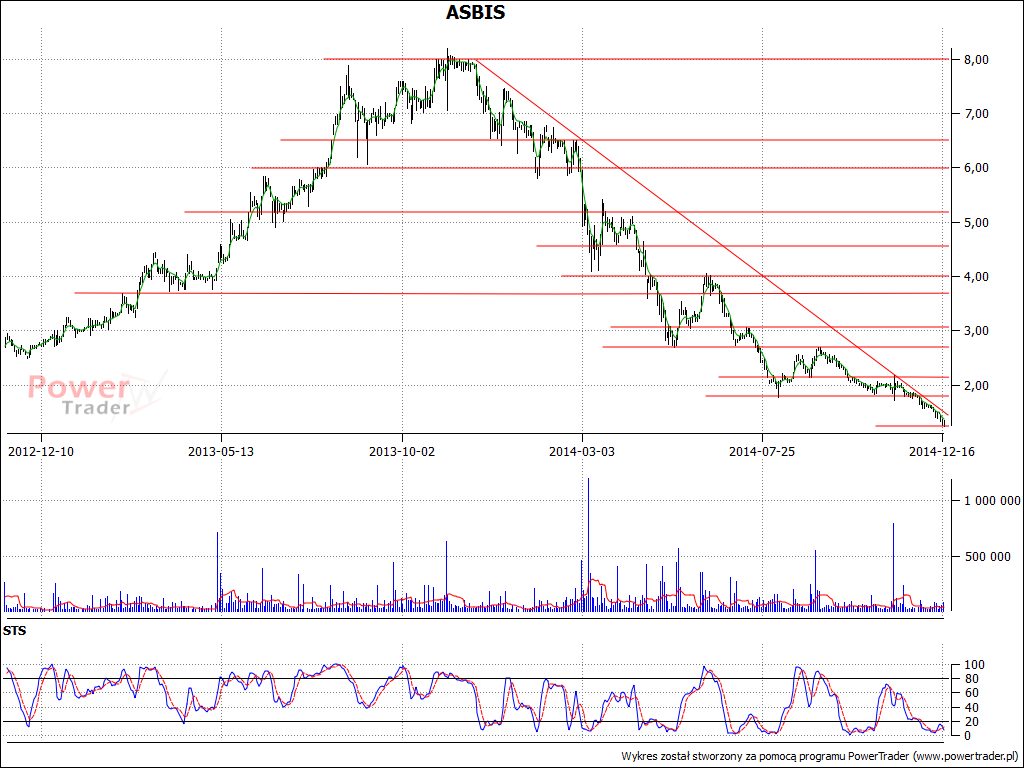Screen dimensions: 1024x768
Task: Click the 2014-12-16 date label
Action: 942,451
